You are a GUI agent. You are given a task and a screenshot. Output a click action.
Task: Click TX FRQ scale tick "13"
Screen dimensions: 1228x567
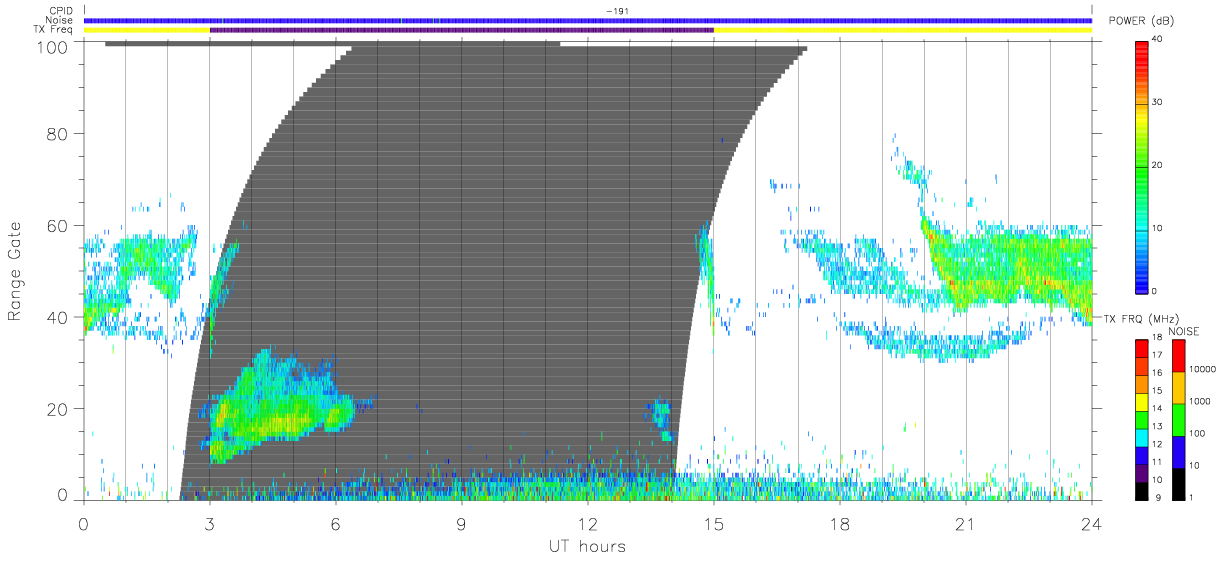(1157, 427)
